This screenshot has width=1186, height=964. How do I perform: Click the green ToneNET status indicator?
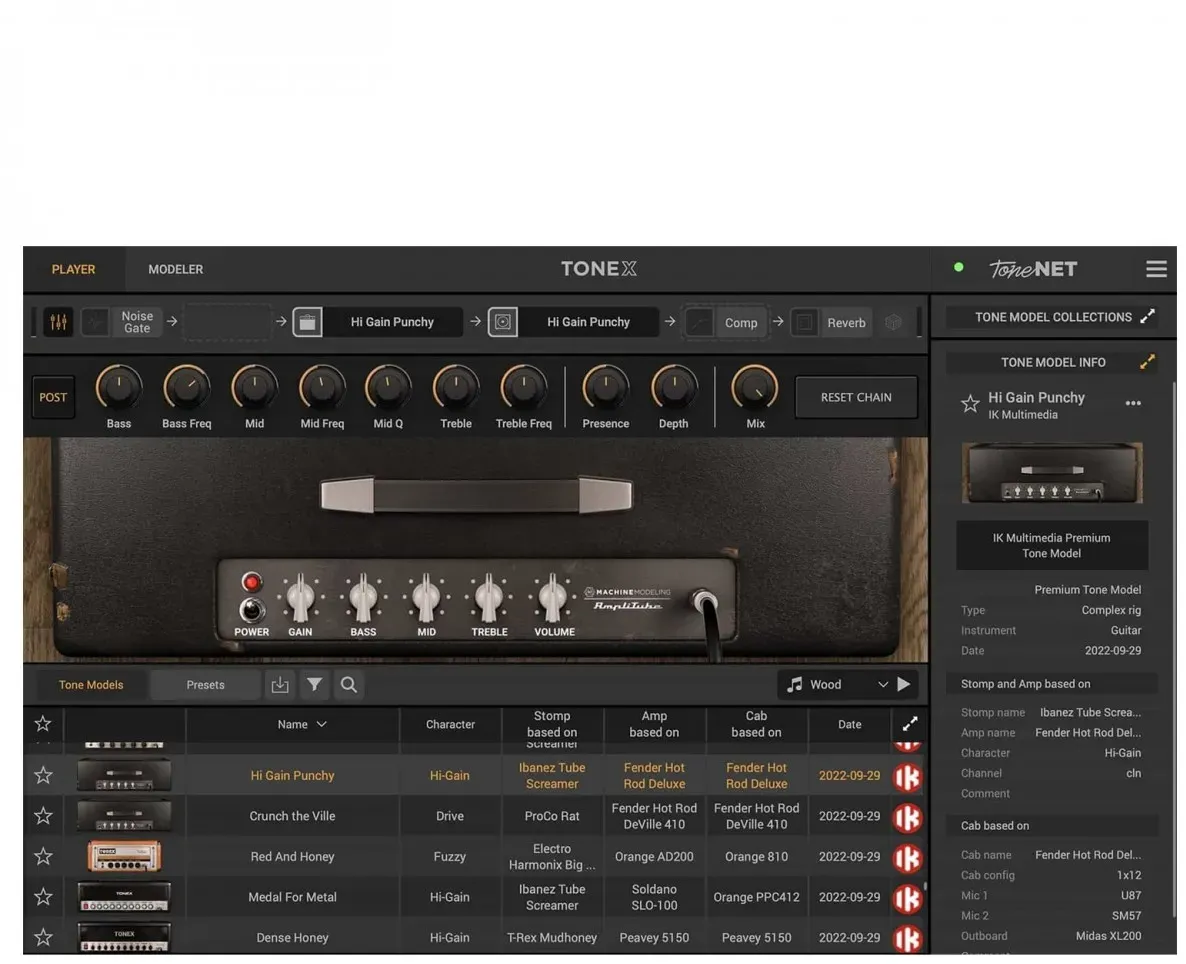click(x=958, y=267)
